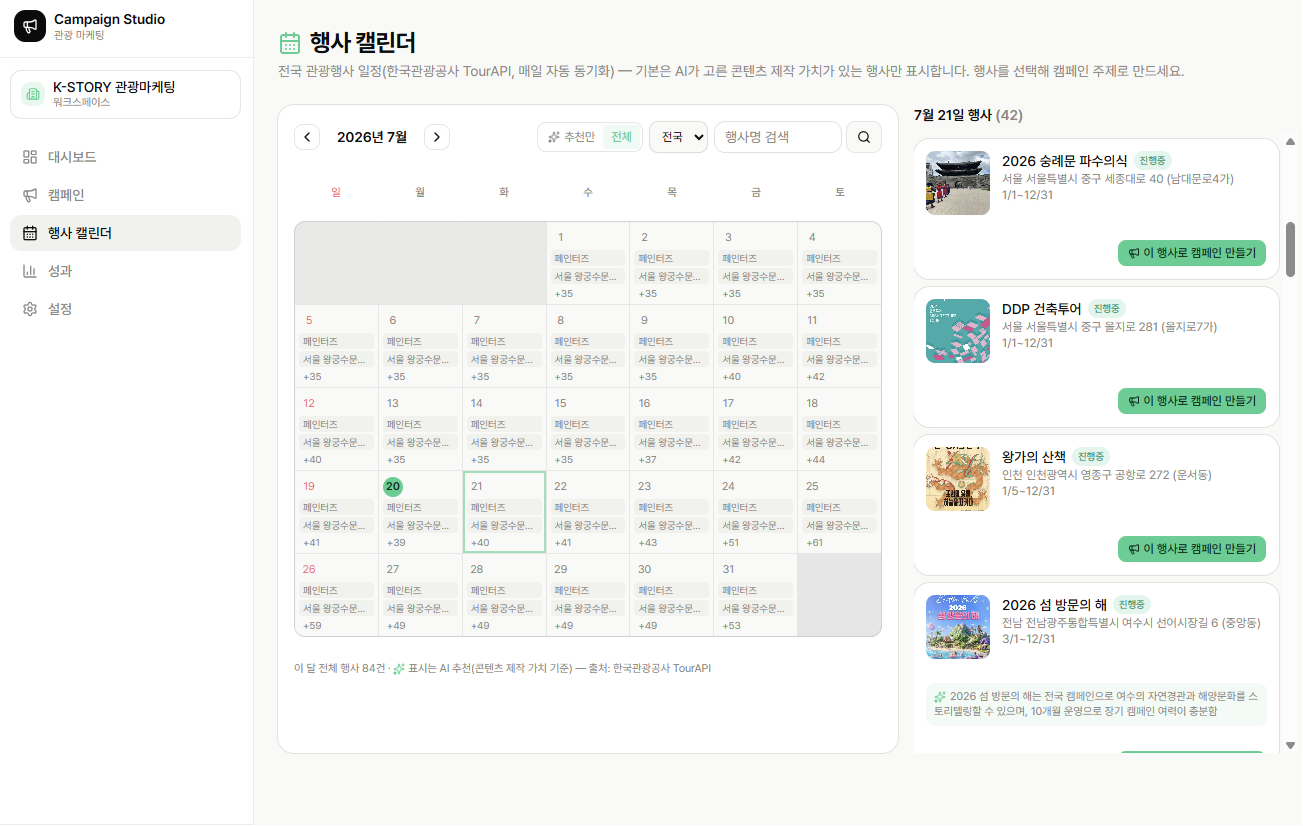Click the 페인터즈 event on July 22
This screenshot has width=1303, height=826.
(588, 507)
